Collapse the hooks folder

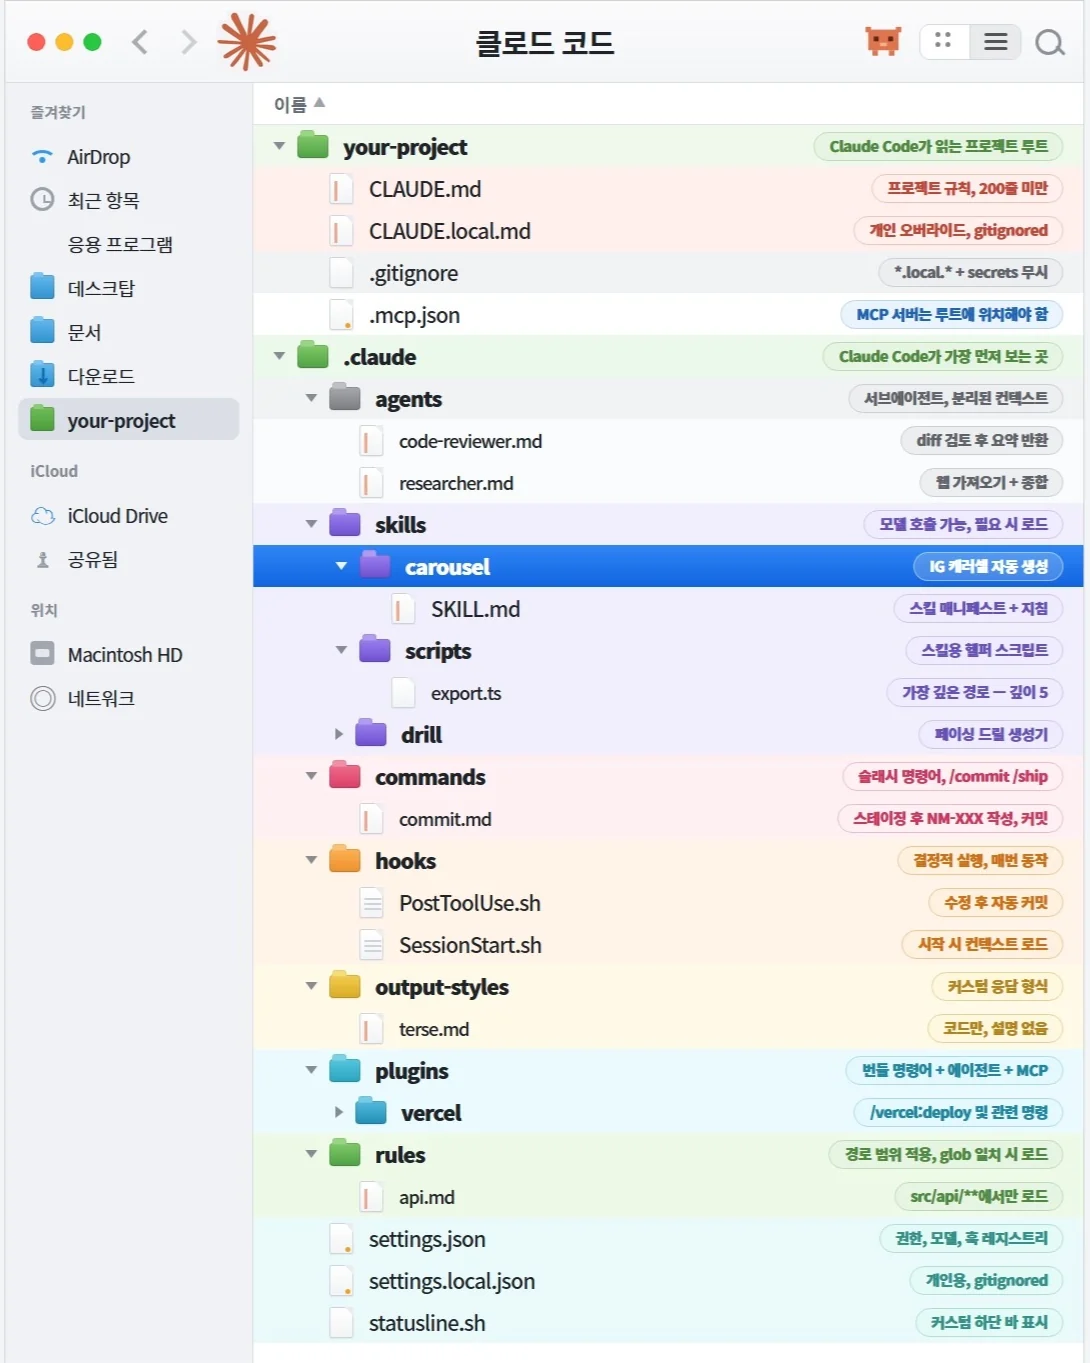[x=311, y=860]
